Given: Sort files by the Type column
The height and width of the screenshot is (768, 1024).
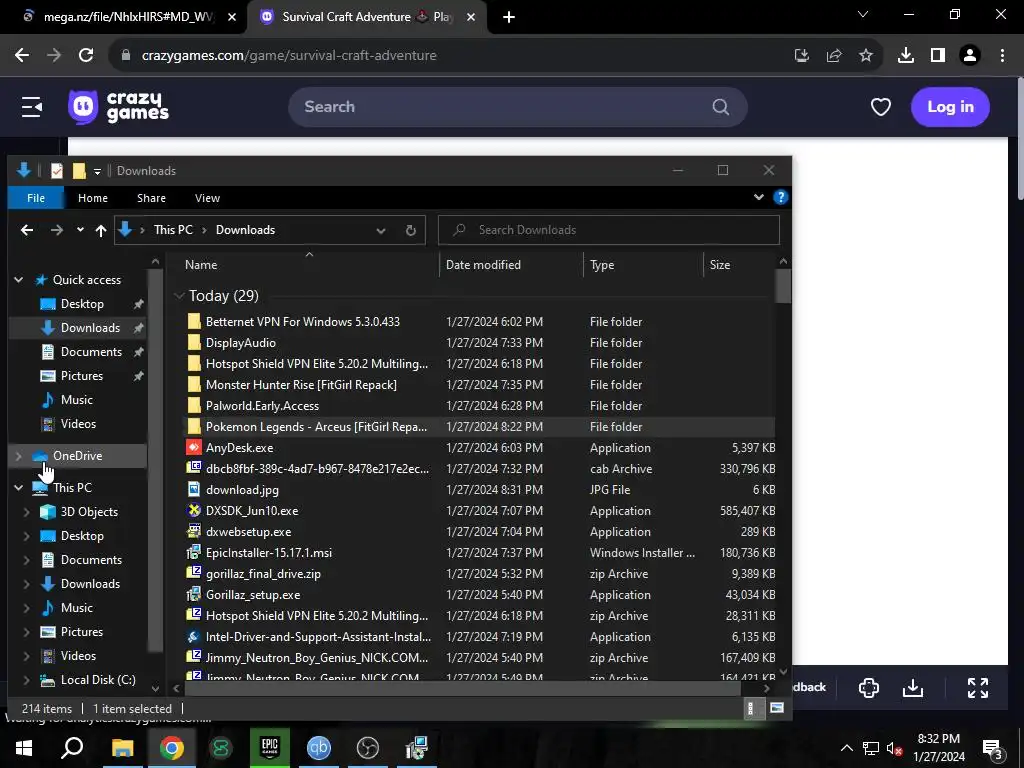Looking at the screenshot, I should tap(601, 265).
